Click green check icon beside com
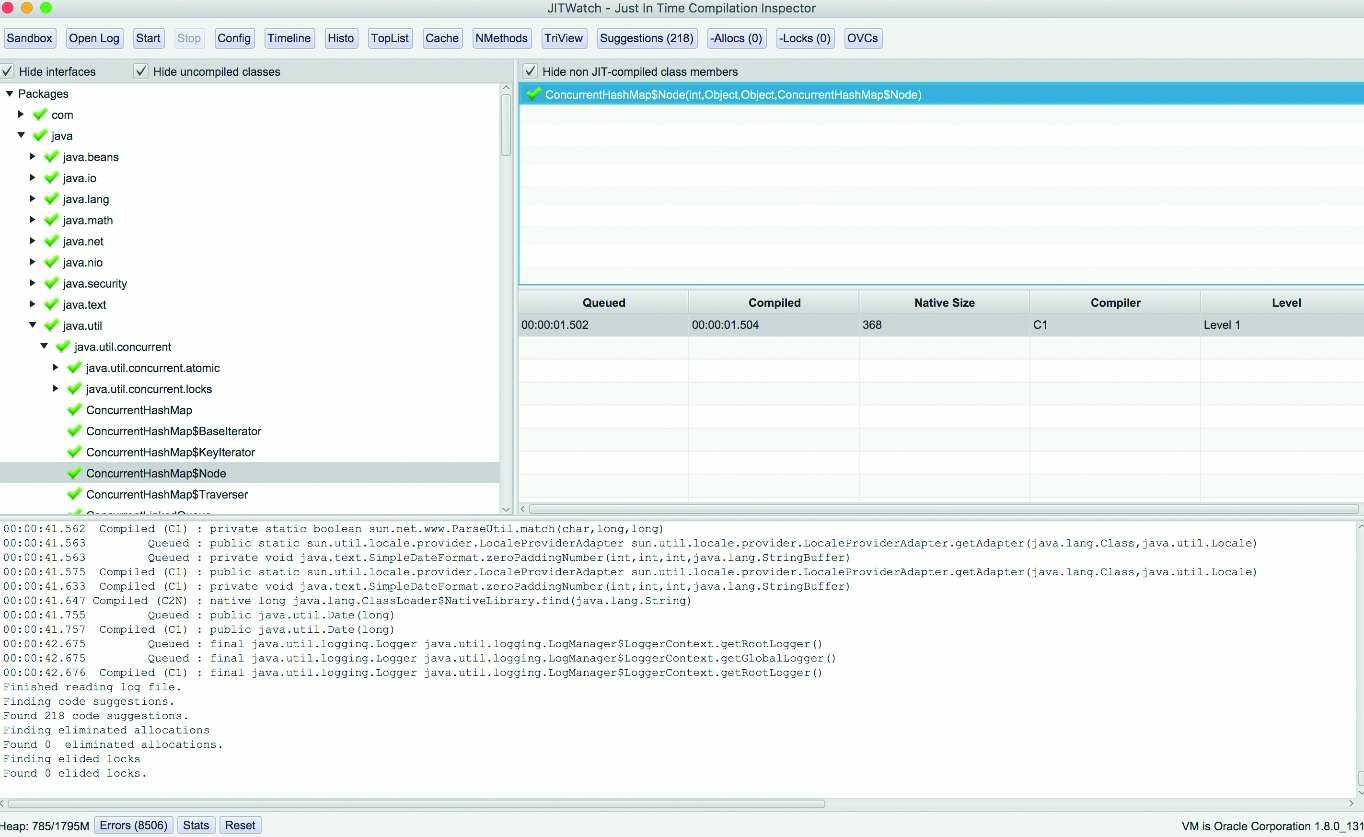This screenshot has height=837, width=1364. [40, 114]
